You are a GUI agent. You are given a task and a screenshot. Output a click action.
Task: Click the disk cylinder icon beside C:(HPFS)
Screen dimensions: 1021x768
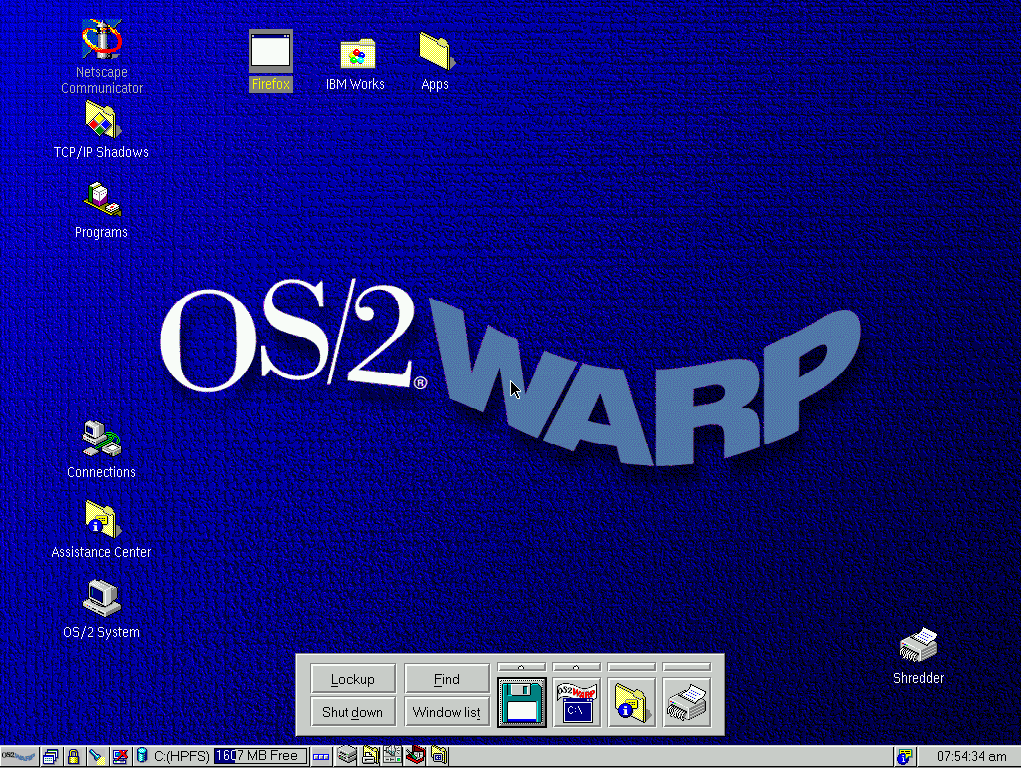(x=142, y=756)
